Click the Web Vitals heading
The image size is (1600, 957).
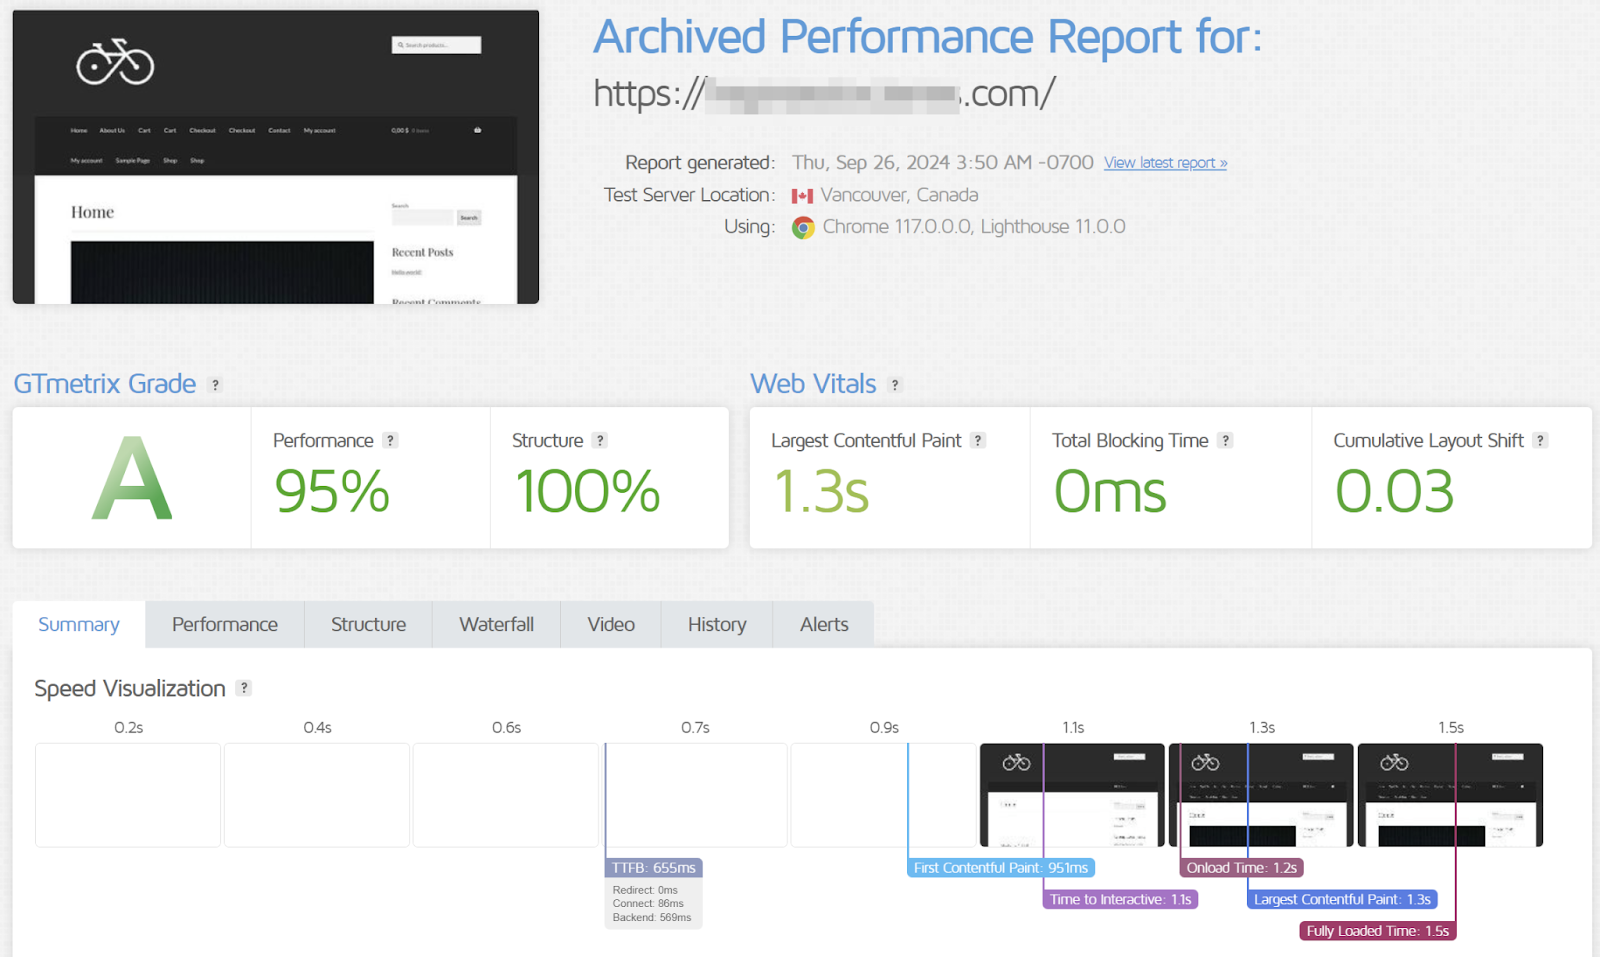tap(813, 384)
